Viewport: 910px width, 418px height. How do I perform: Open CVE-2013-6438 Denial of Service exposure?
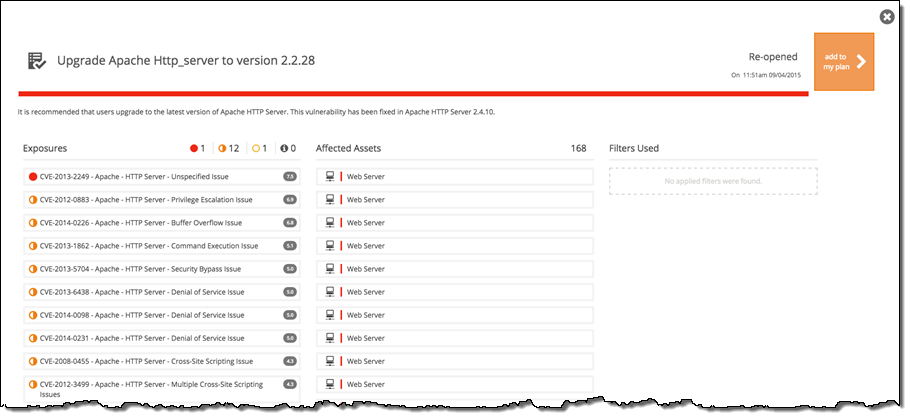161,292
